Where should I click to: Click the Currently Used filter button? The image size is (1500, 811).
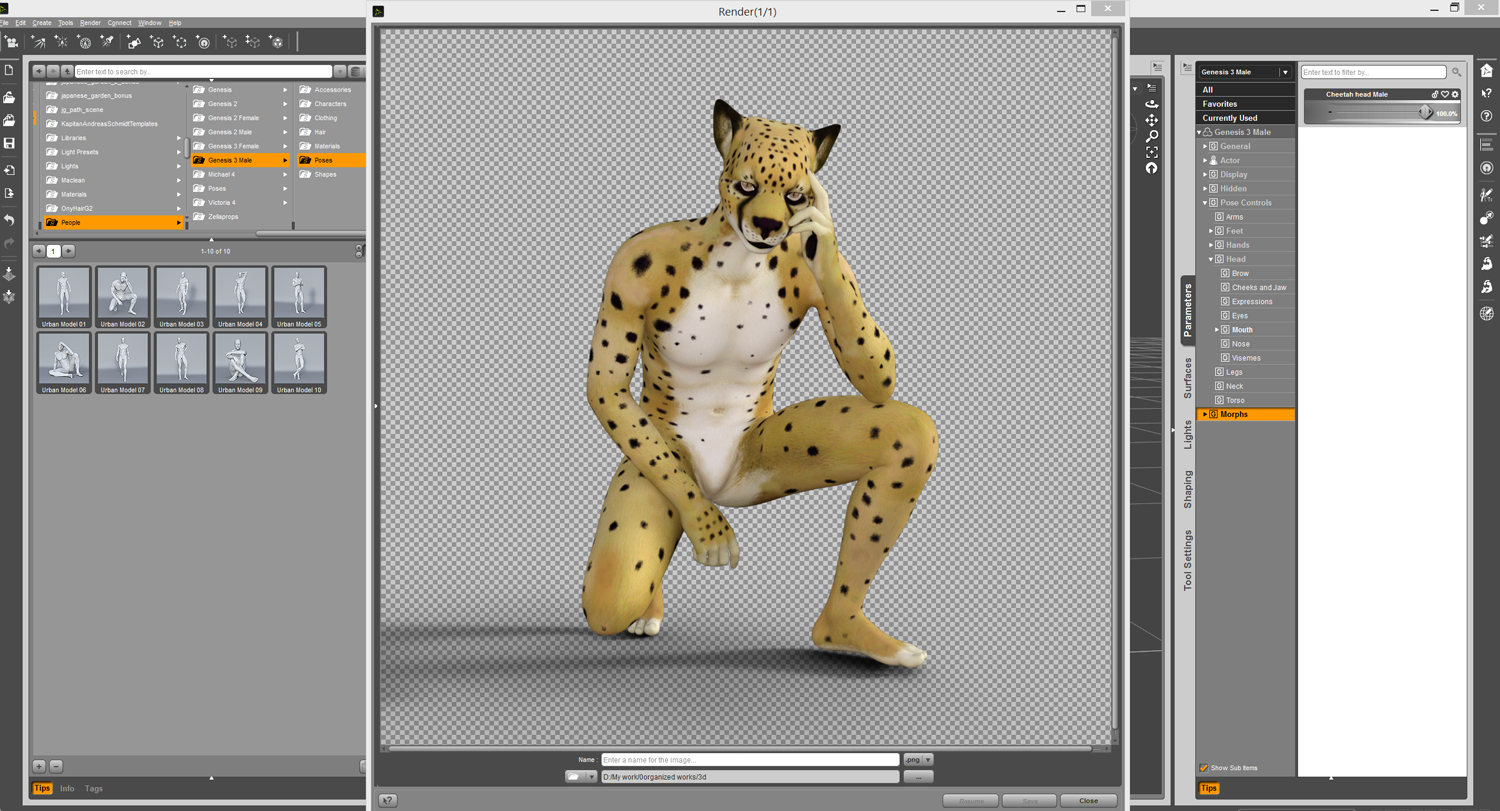point(1246,118)
